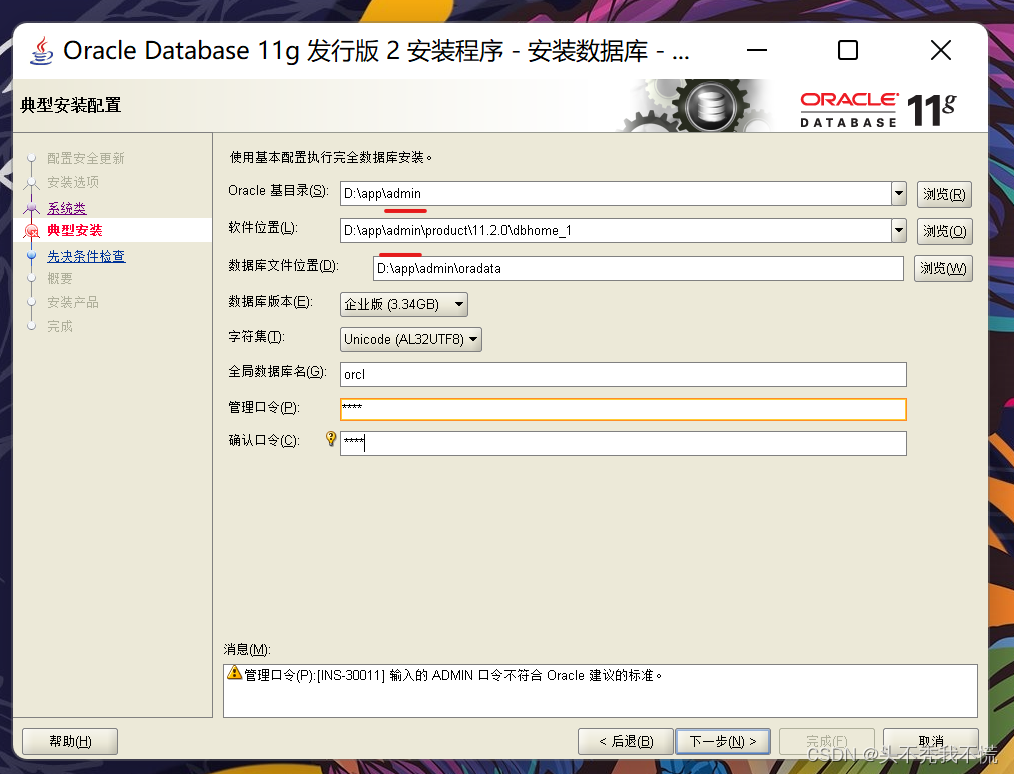The width and height of the screenshot is (1014, 774).
Task: Click the 帮助(H) button
Action: (x=70, y=741)
